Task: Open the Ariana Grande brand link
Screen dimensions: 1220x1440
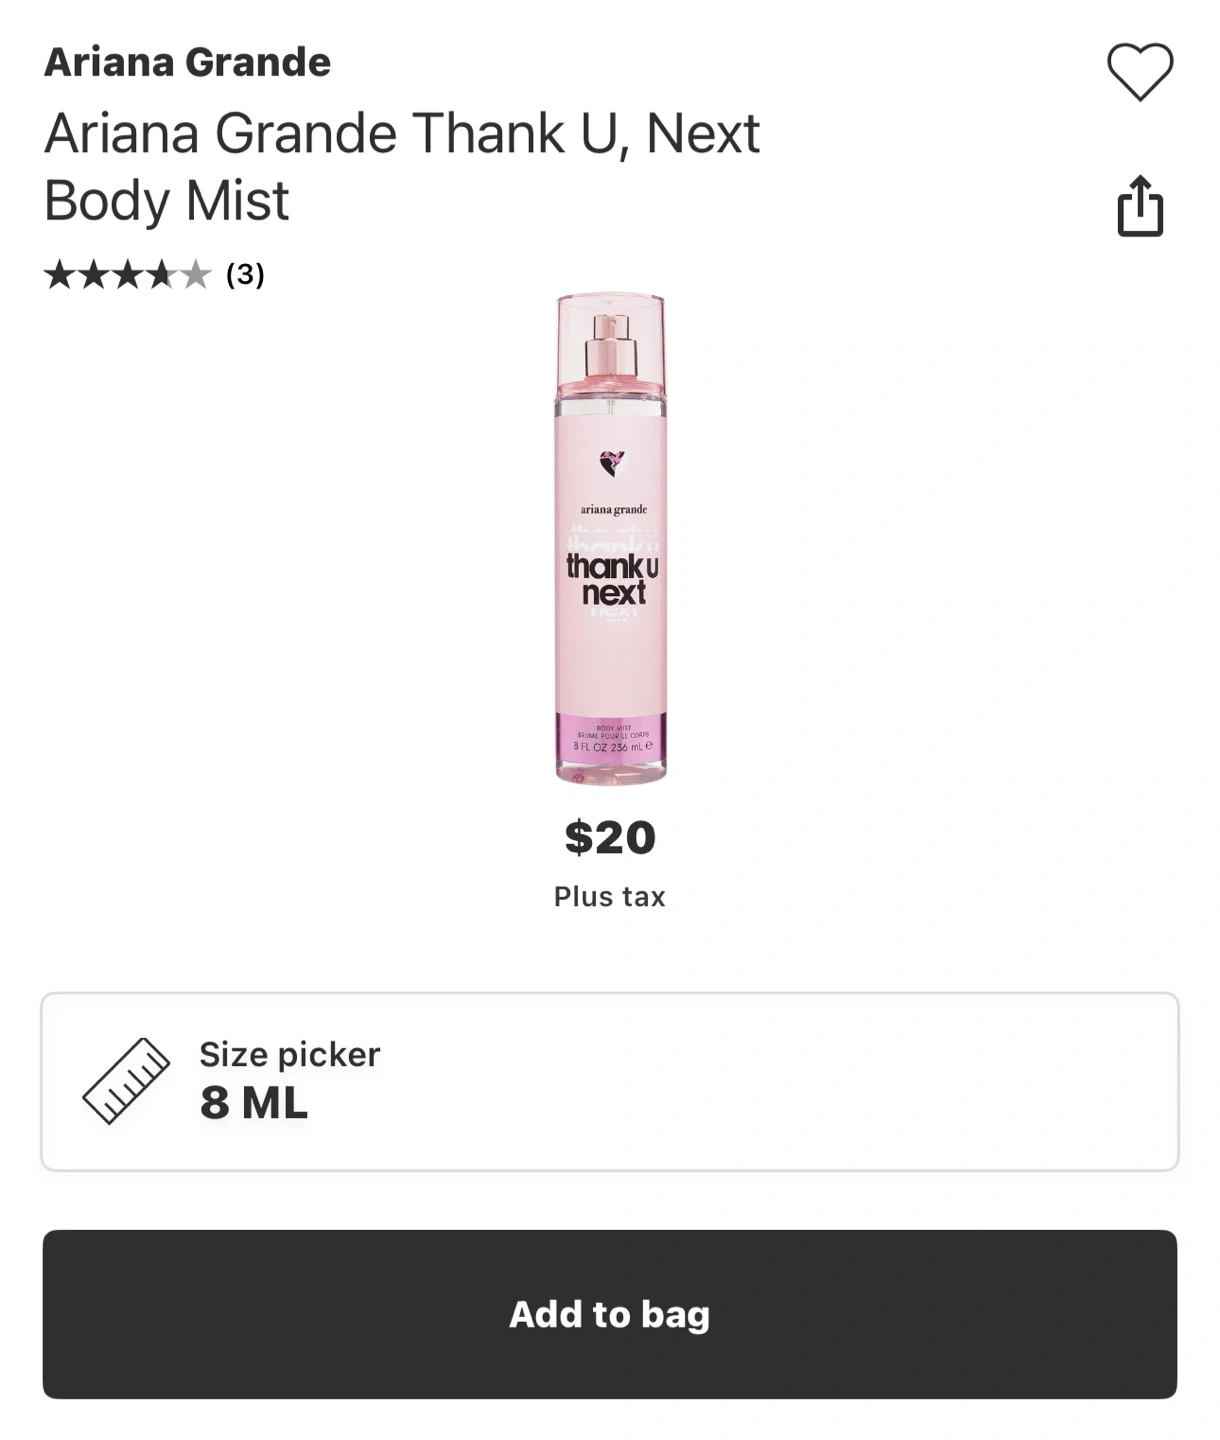Action: pos(187,62)
